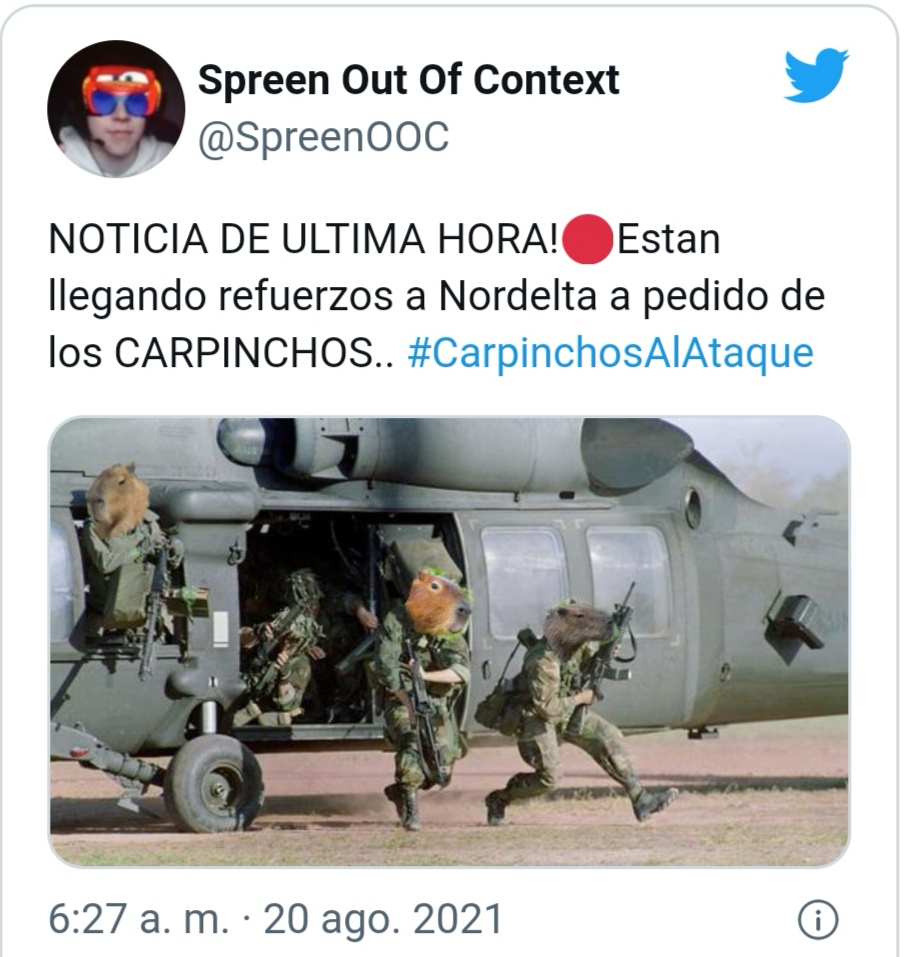This screenshot has width=918, height=957.
Task: Open the @SpreenOOC handle link
Action: click(x=323, y=137)
